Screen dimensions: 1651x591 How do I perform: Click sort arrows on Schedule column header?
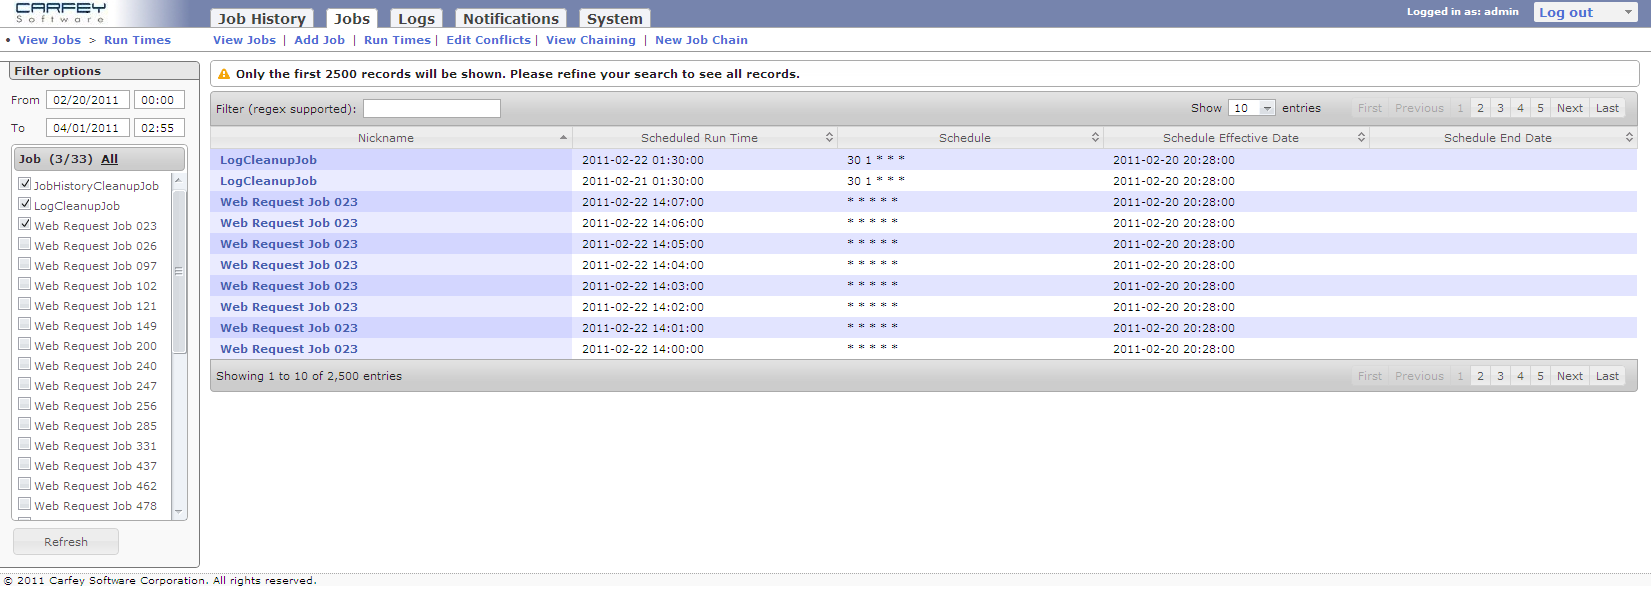click(x=1095, y=138)
